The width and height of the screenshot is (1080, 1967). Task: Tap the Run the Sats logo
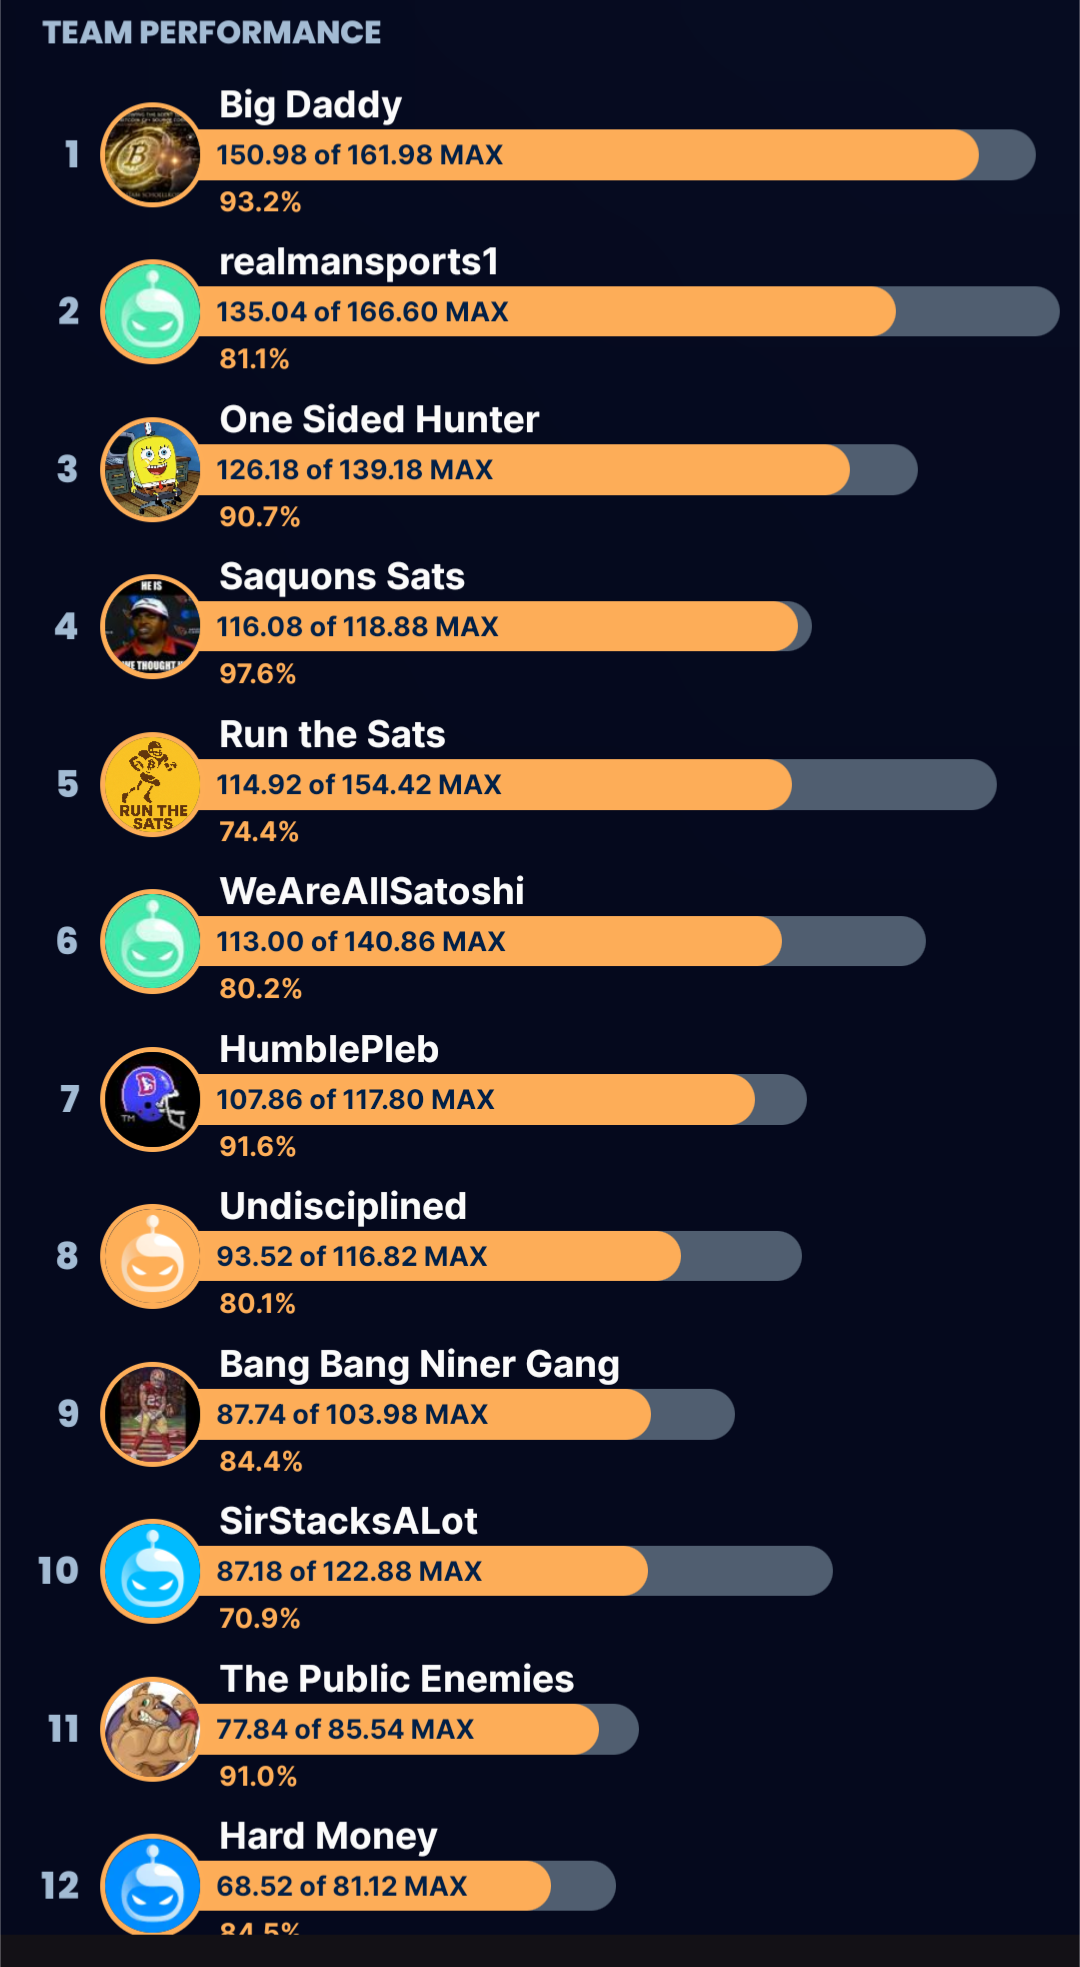pos(152,785)
